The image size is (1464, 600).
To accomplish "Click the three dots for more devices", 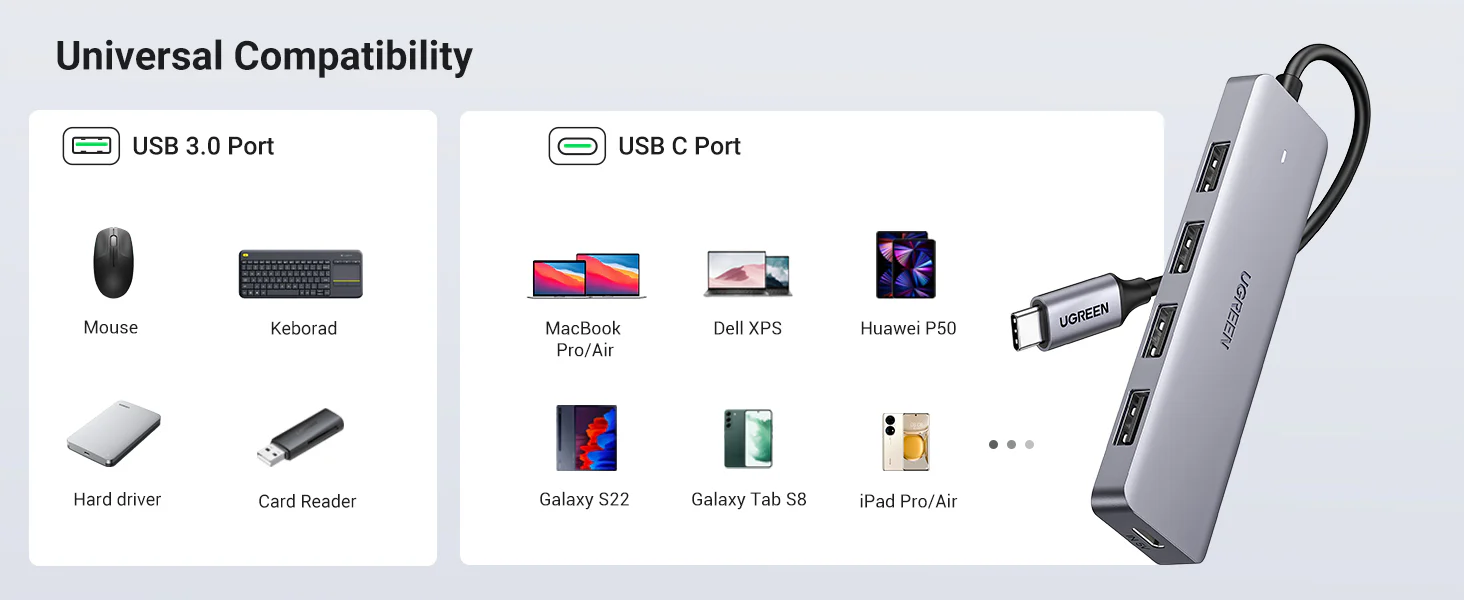I will [x=1011, y=444].
